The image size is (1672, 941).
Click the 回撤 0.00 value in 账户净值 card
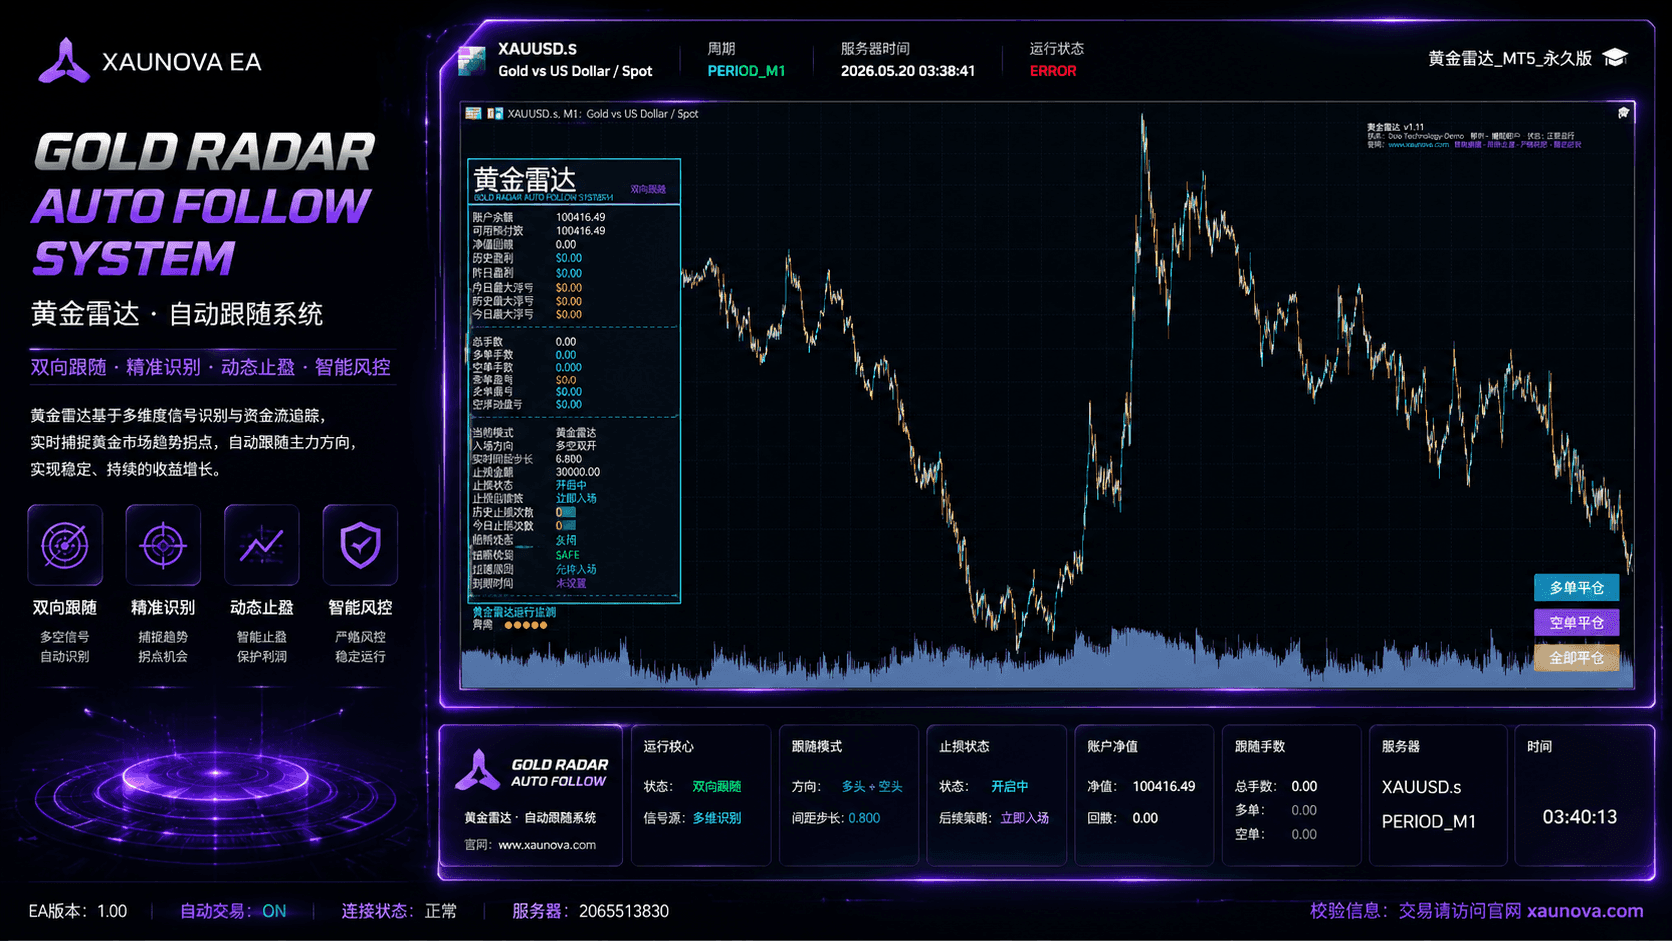click(1145, 818)
